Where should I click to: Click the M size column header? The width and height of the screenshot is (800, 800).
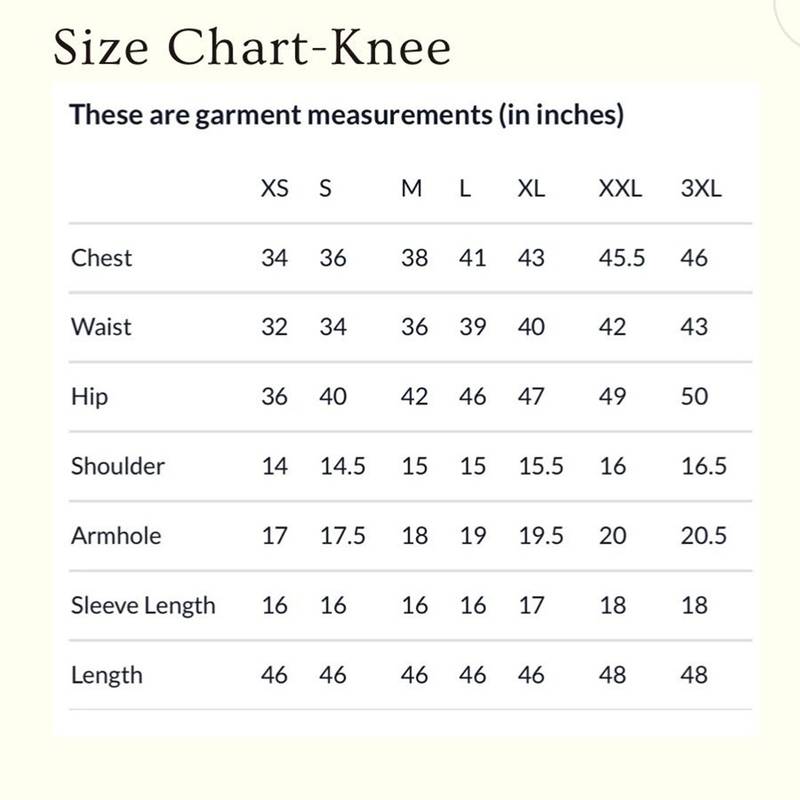pos(411,189)
